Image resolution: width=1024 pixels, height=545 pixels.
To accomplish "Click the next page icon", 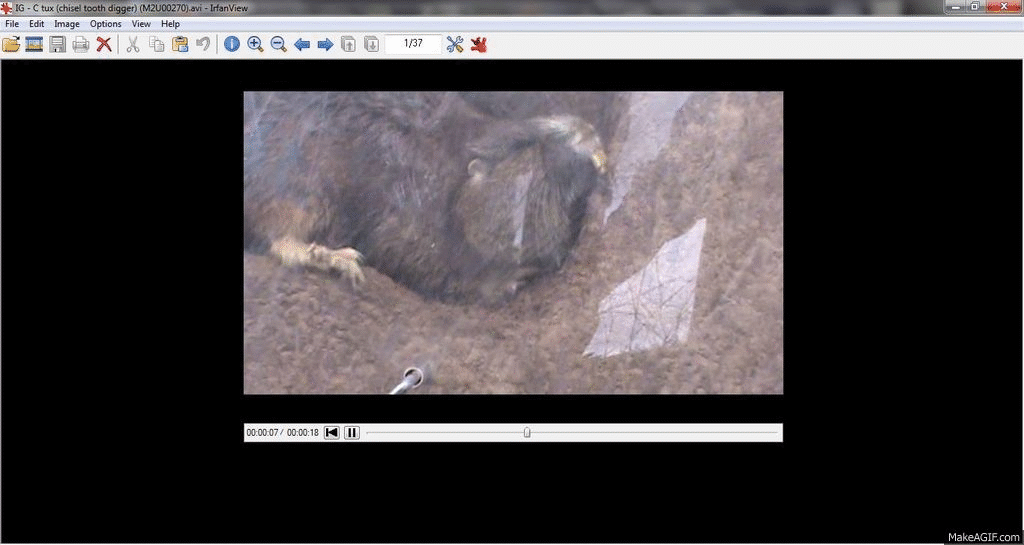I will click(372, 44).
